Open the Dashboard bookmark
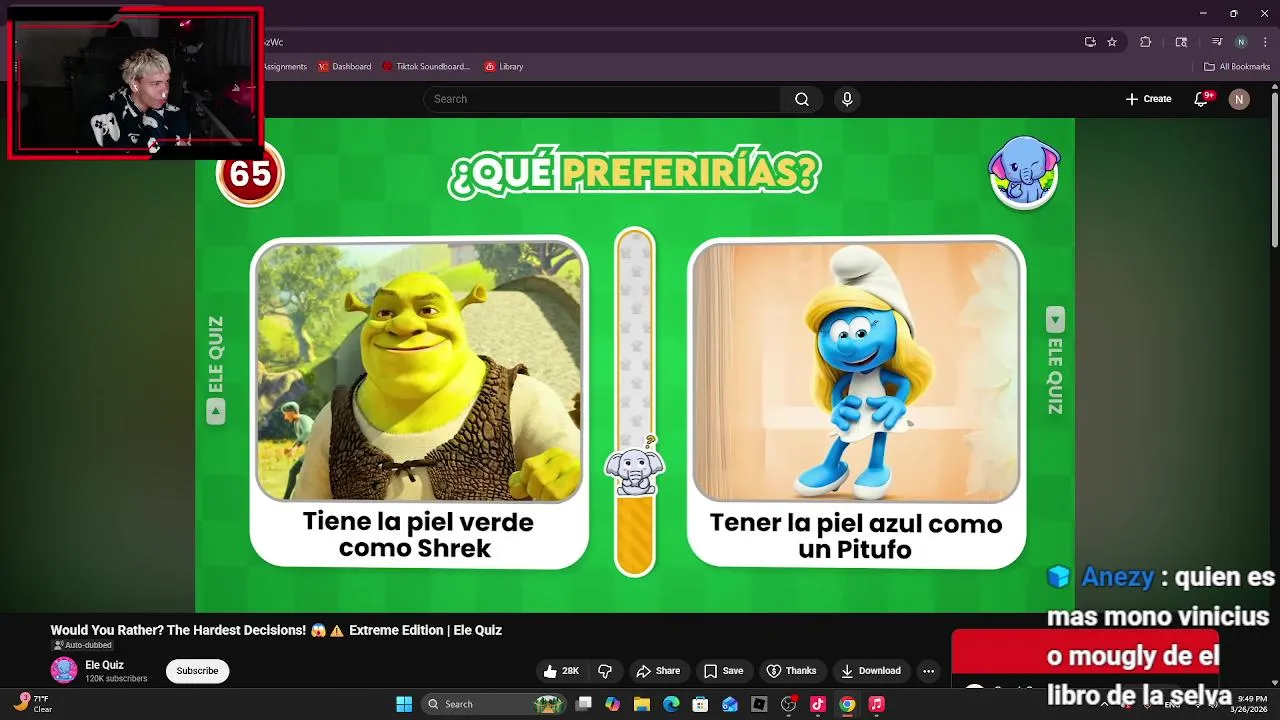1280x720 pixels. pyautogui.click(x=344, y=67)
